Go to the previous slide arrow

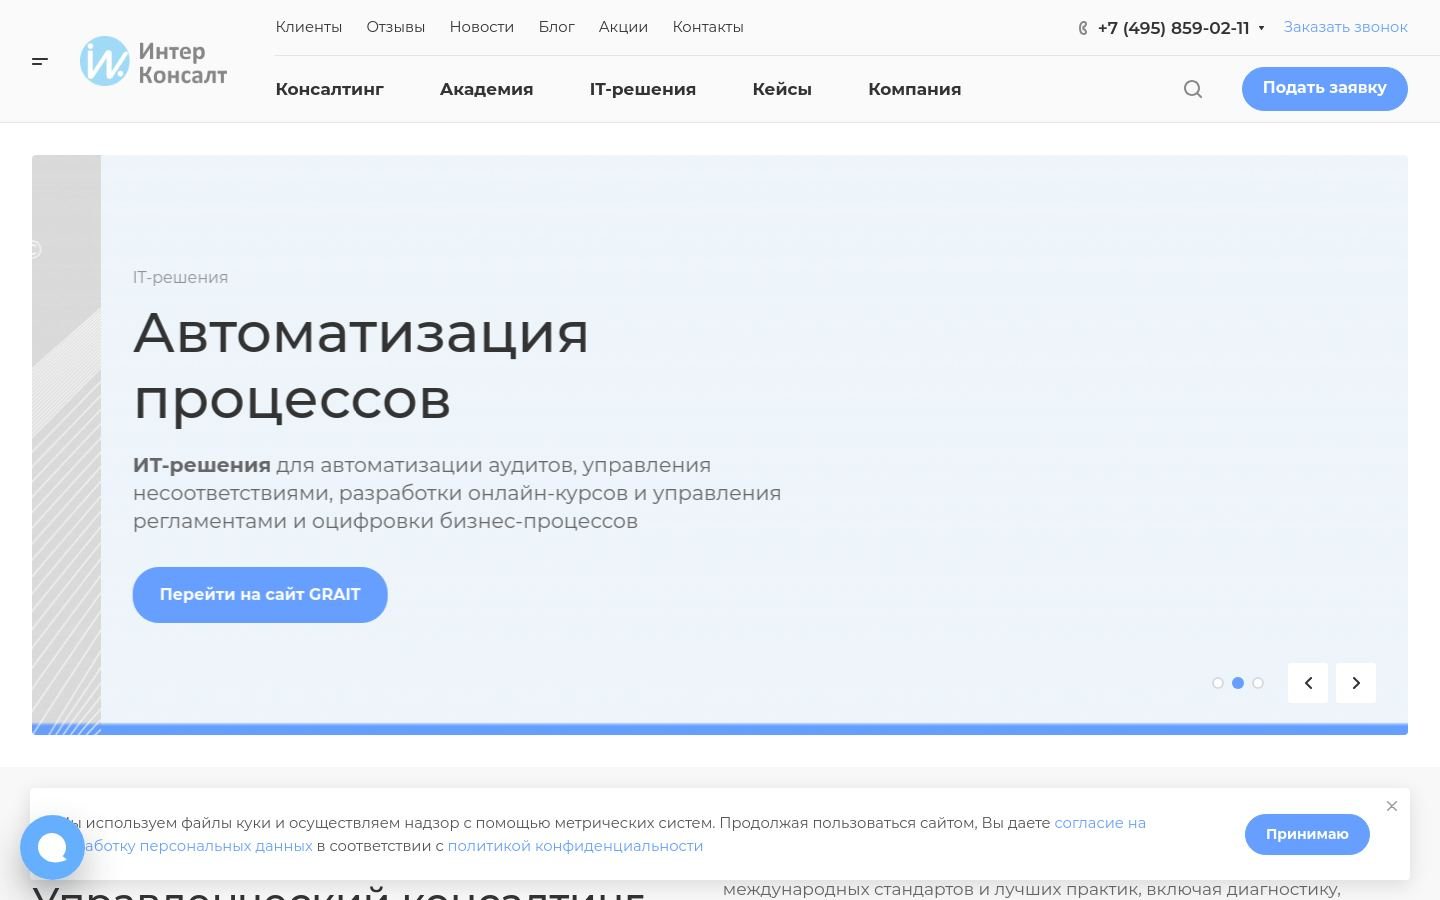[1308, 683]
